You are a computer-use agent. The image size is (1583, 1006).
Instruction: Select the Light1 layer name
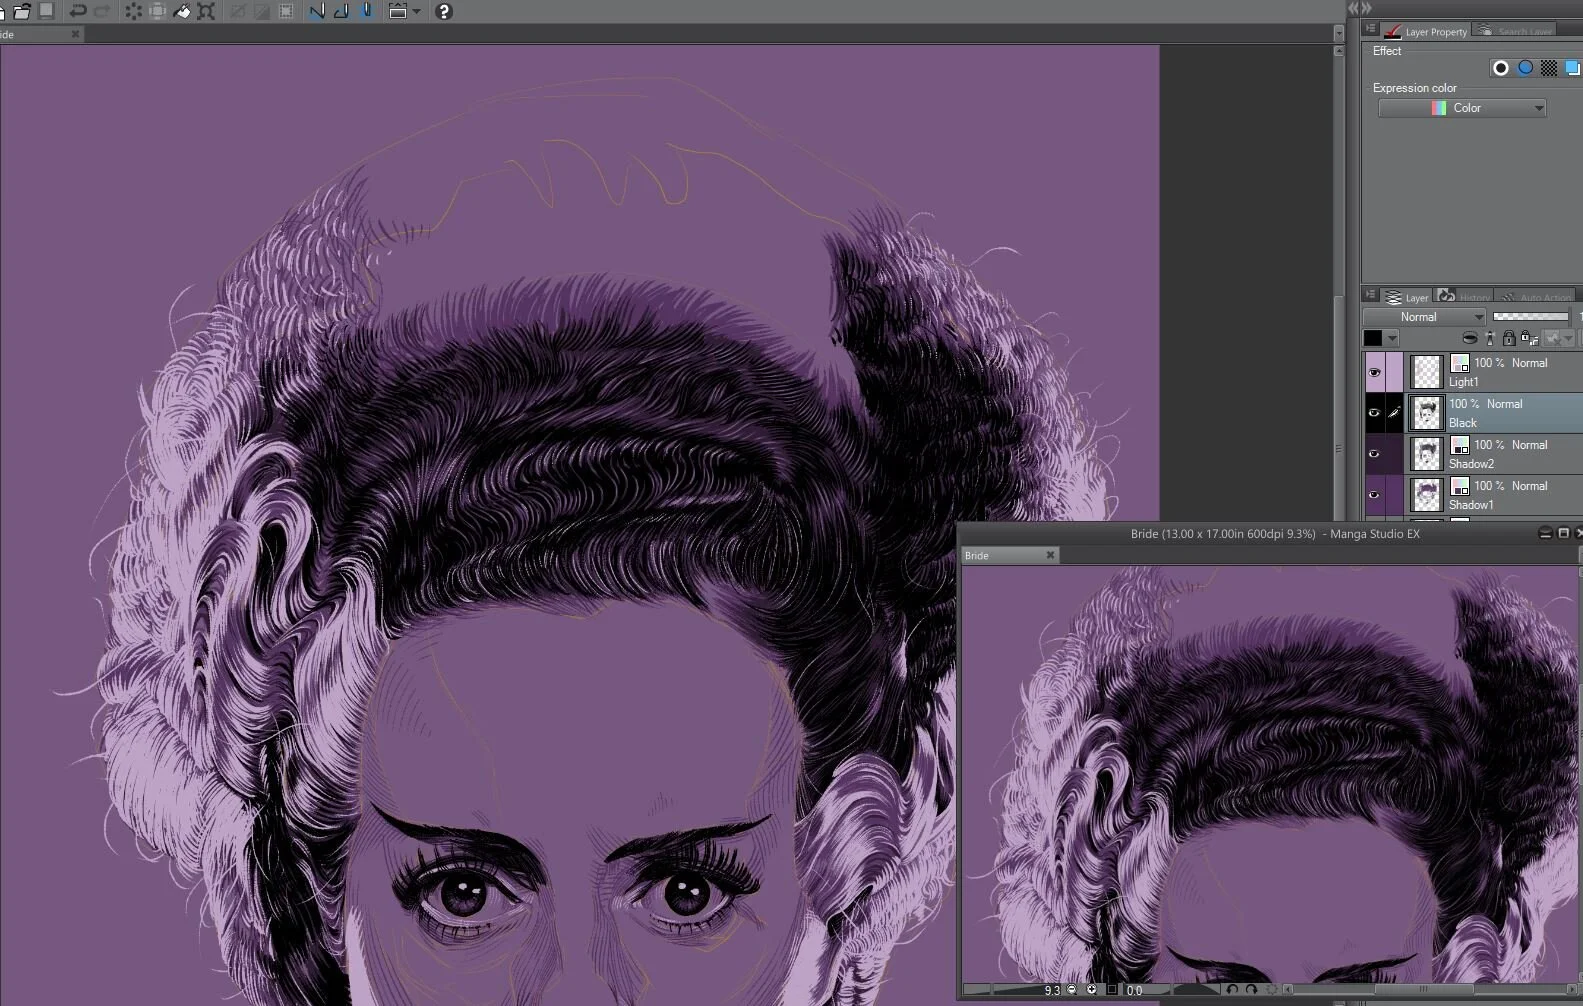(1464, 382)
